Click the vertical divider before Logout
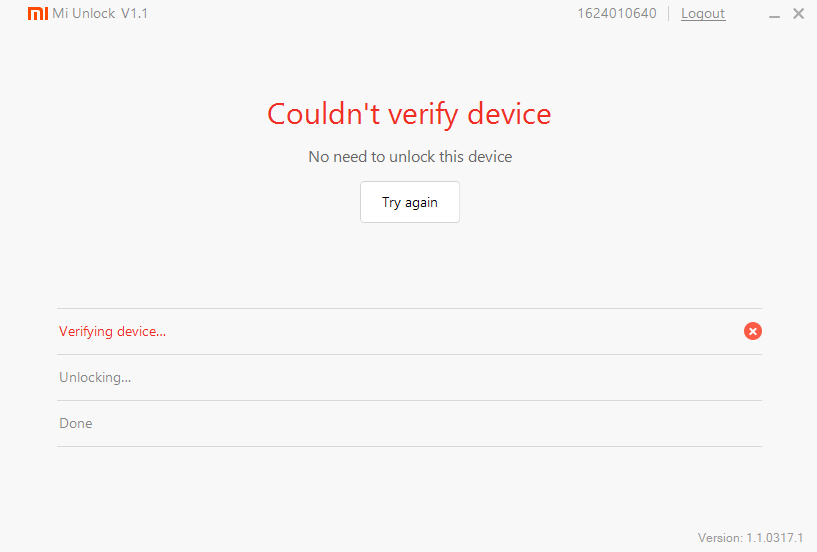Viewport: 817px width, 552px height. 669,14
